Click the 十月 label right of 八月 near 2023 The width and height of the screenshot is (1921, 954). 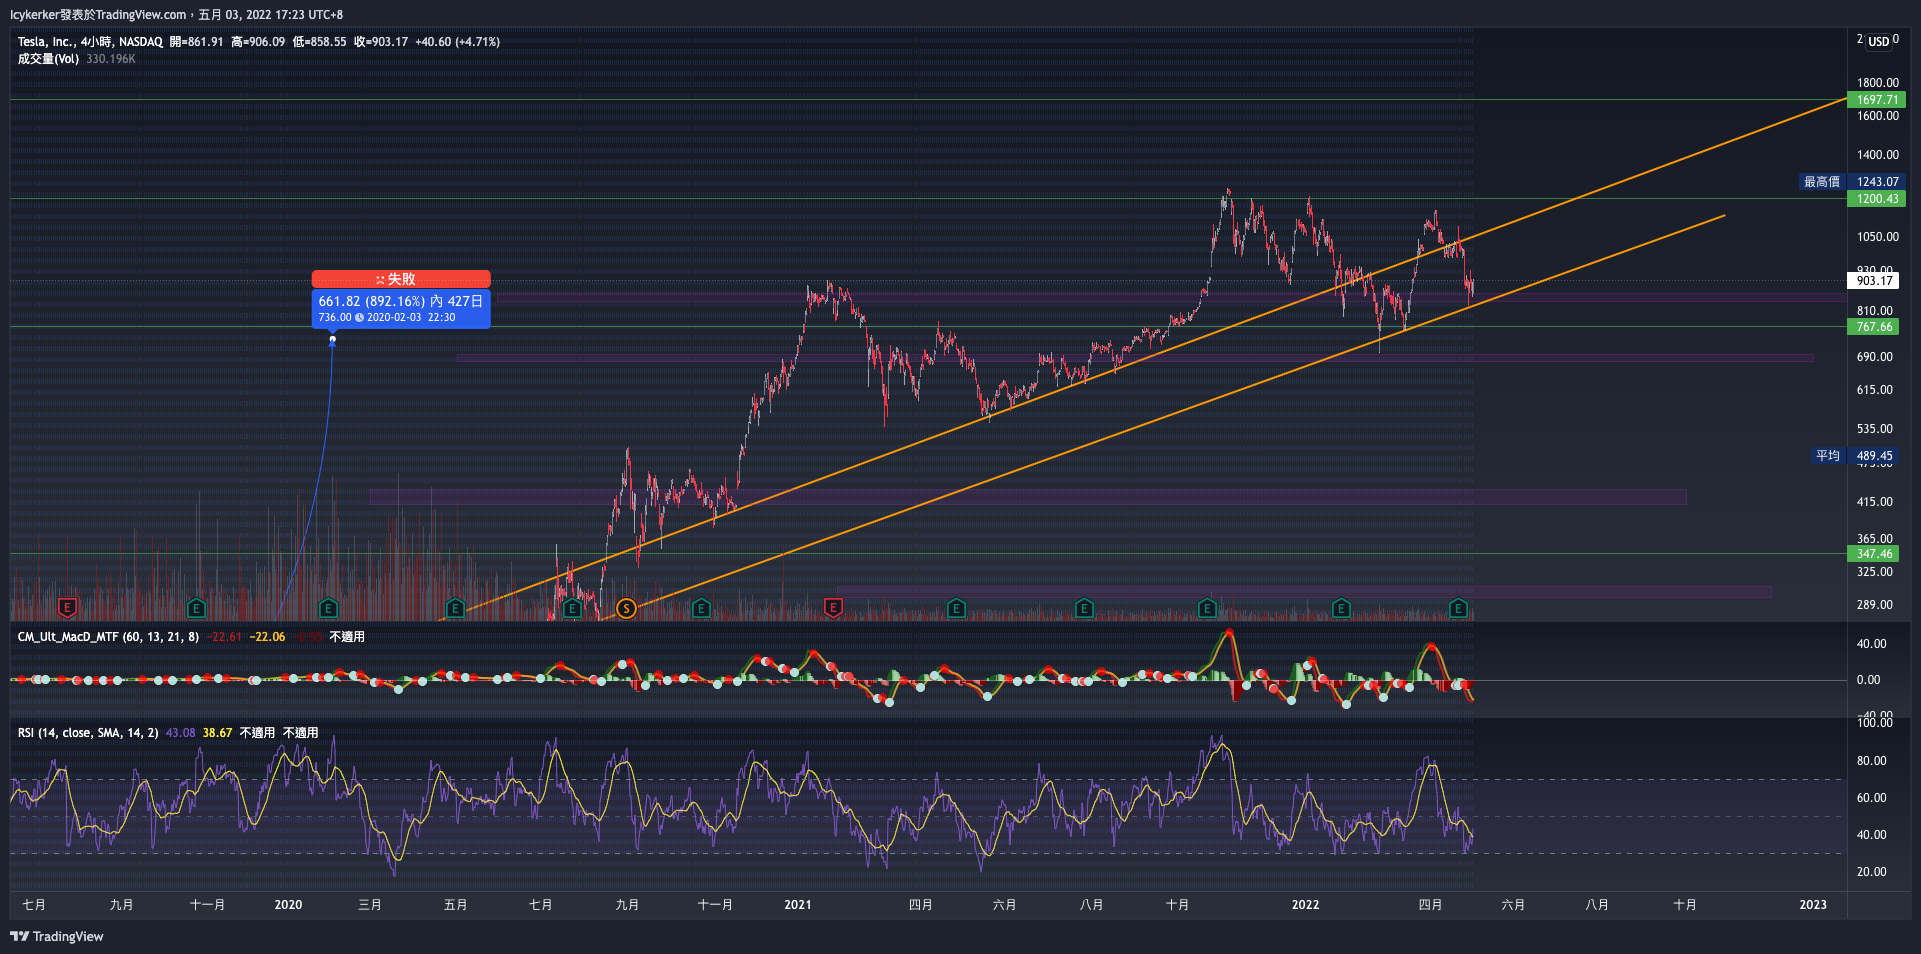point(1685,905)
